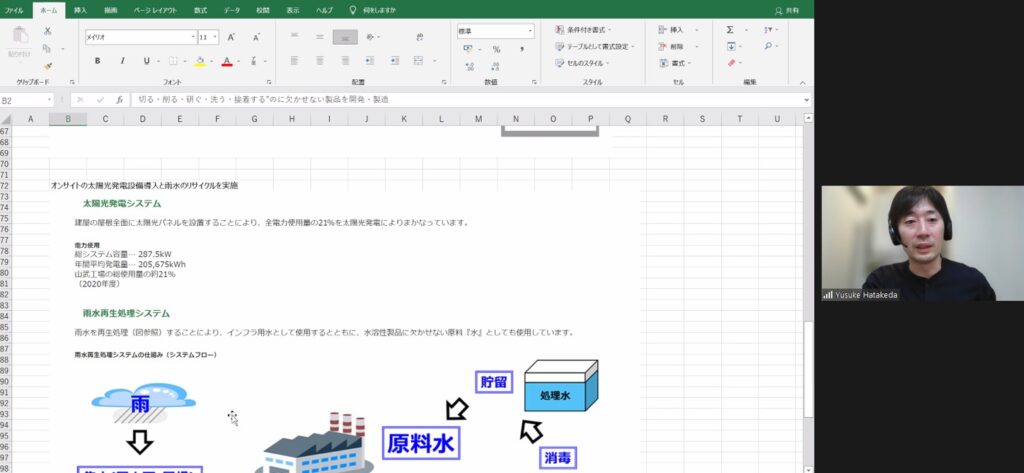The image size is (1024, 473).
Task: Open Sort and Filter icon
Action: tap(767, 29)
